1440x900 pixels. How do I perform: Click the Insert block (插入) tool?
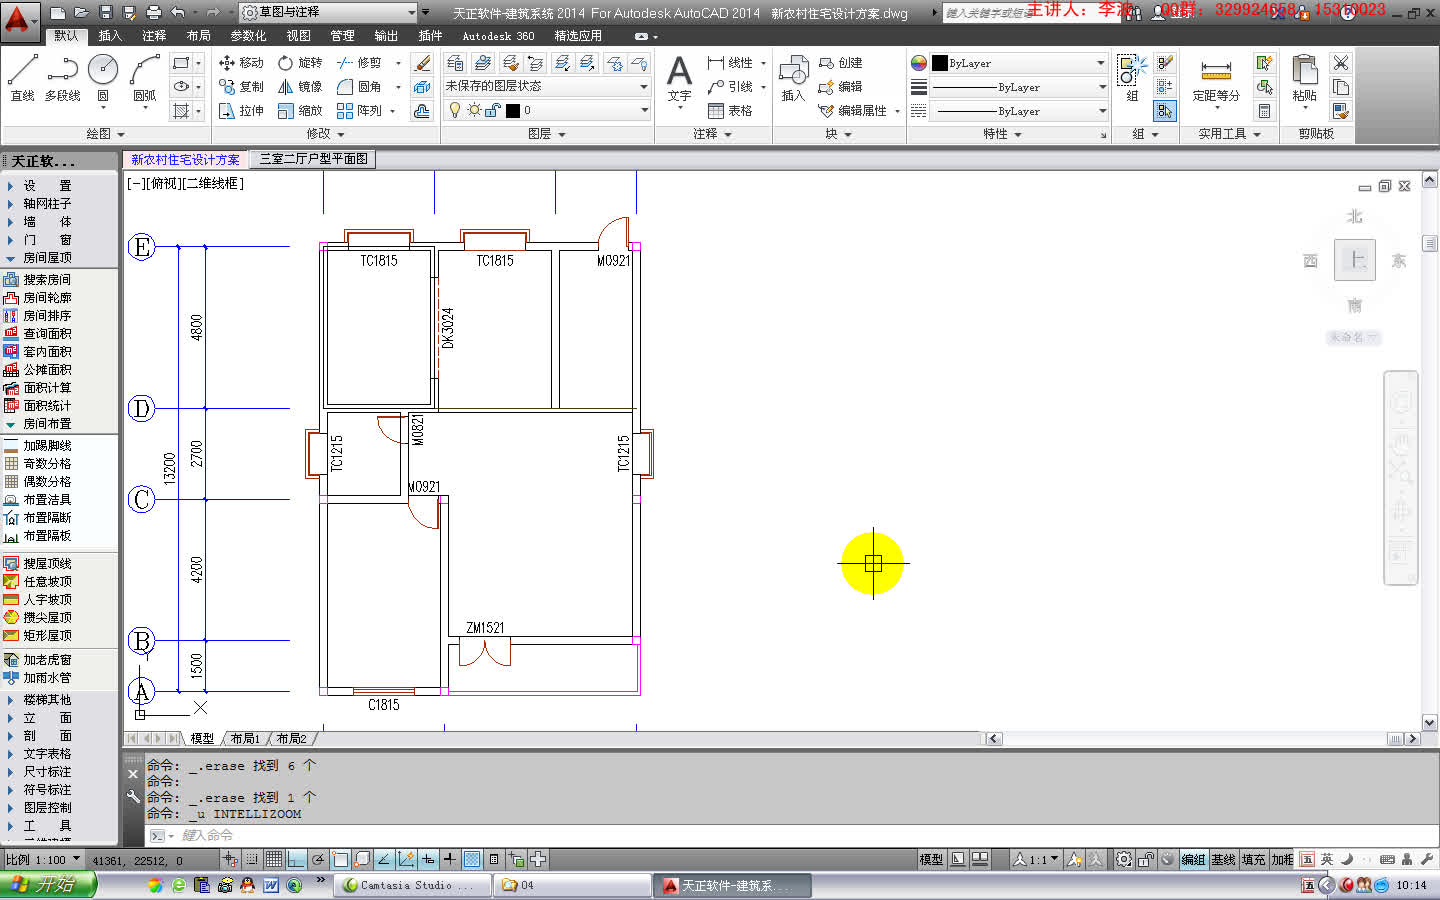tap(793, 78)
